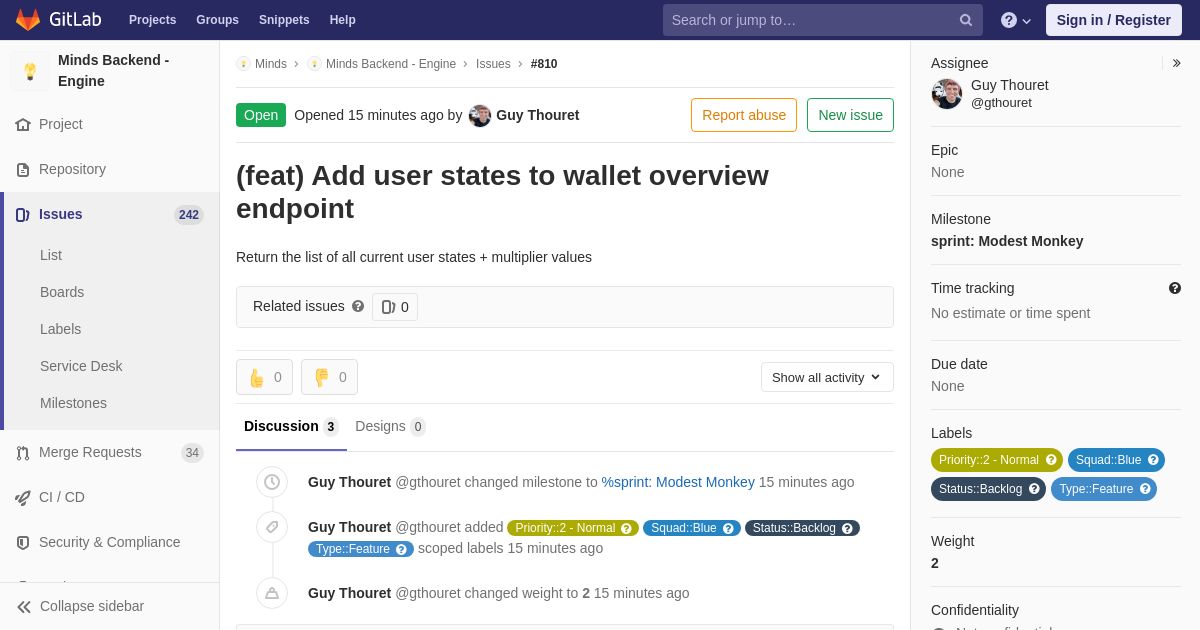Click the Issues sidebar icon
This screenshot has width=1200, height=630.
point(23,215)
